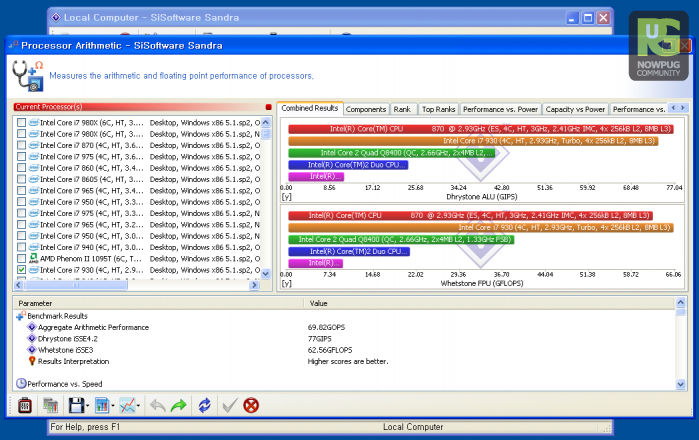
Task: Click the parameter panel scroll-down arrow
Action: [680, 384]
